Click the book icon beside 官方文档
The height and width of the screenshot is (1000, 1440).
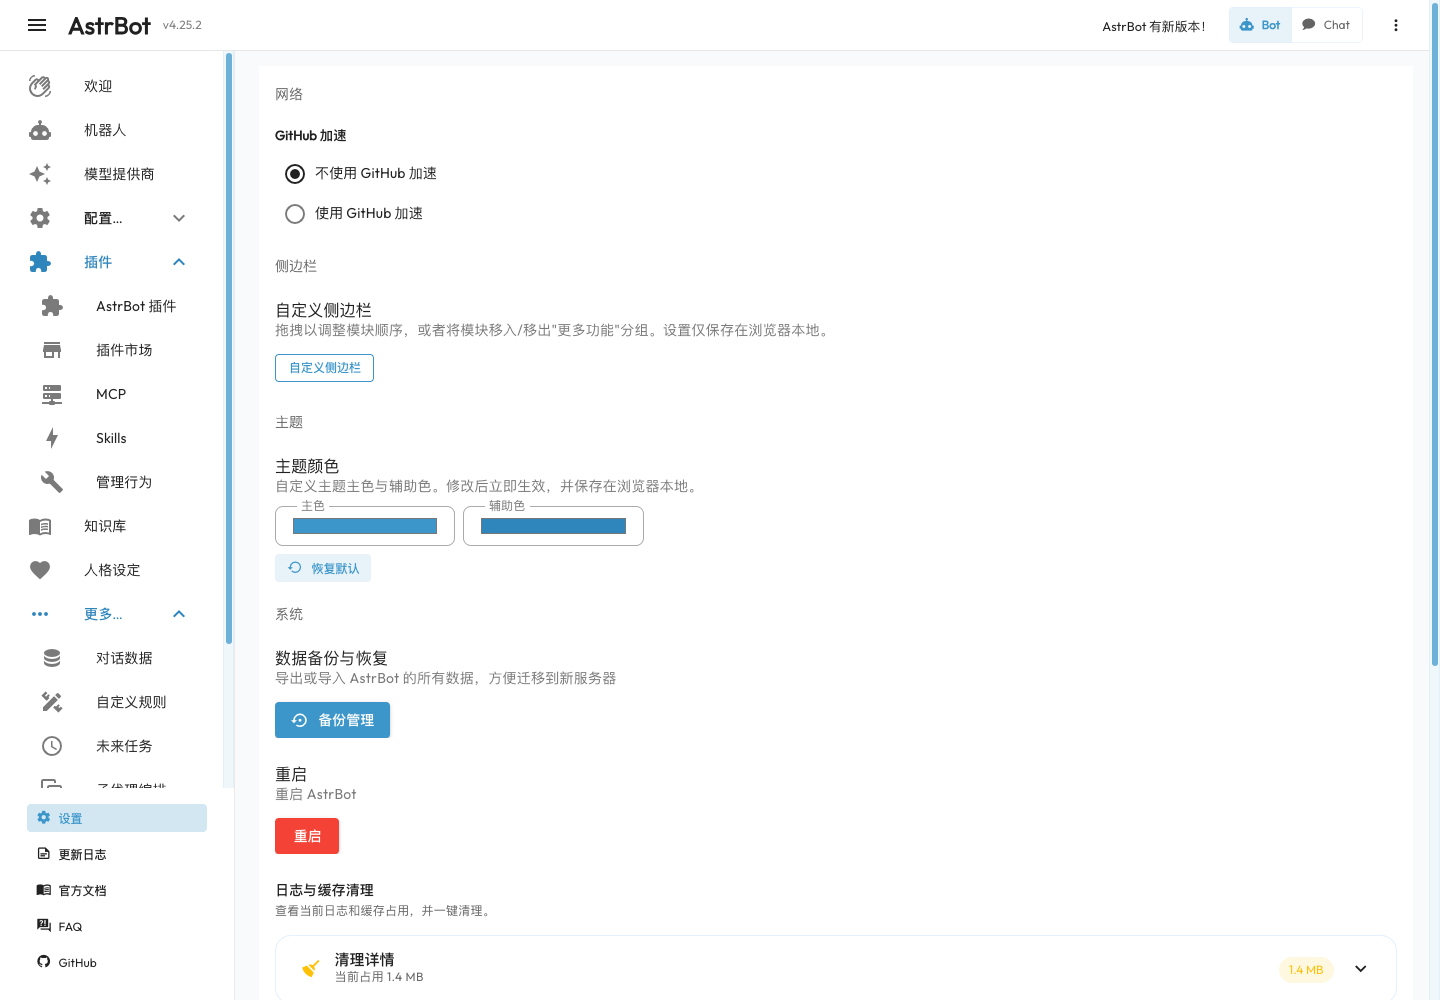point(44,890)
